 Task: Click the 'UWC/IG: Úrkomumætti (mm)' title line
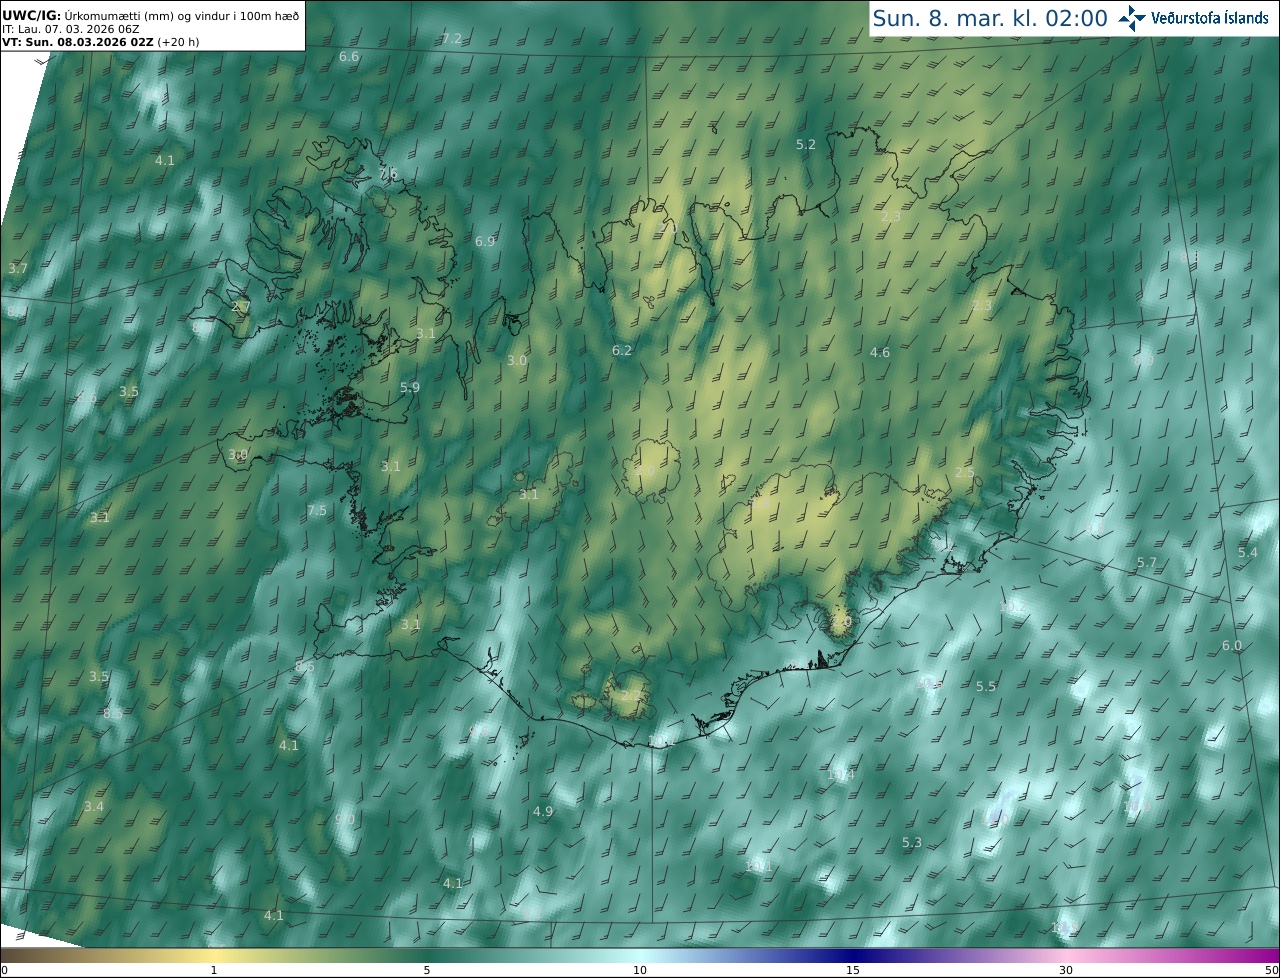pyautogui.click(x=151, y=15)
